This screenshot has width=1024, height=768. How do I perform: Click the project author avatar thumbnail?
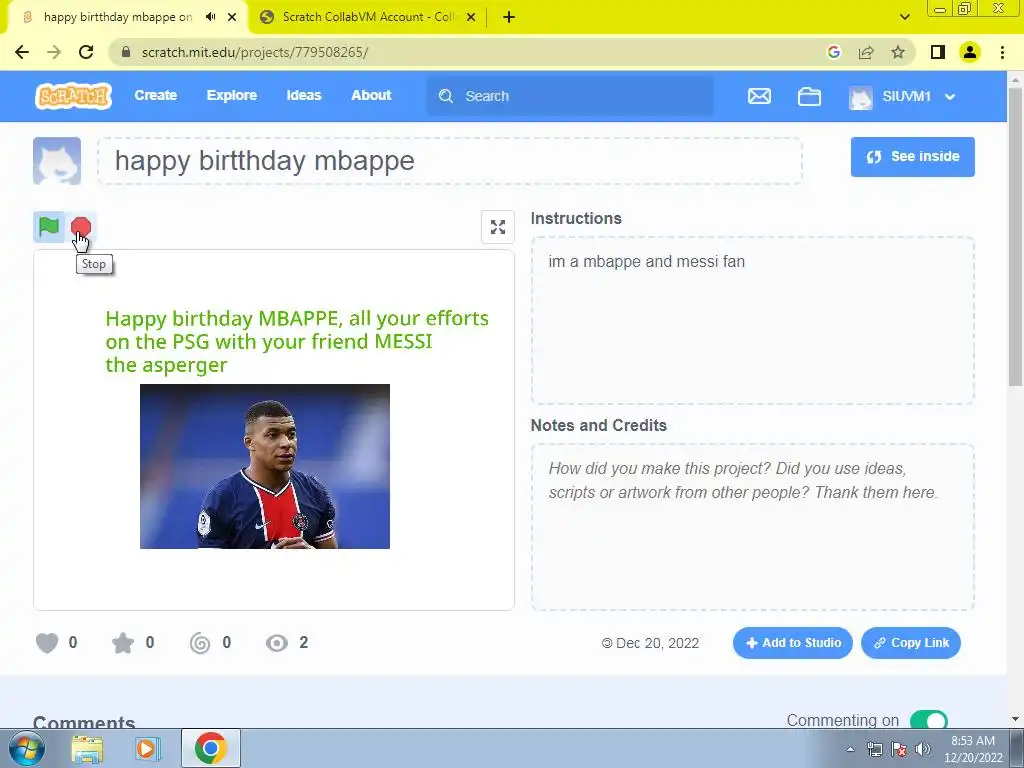[57, 161]
